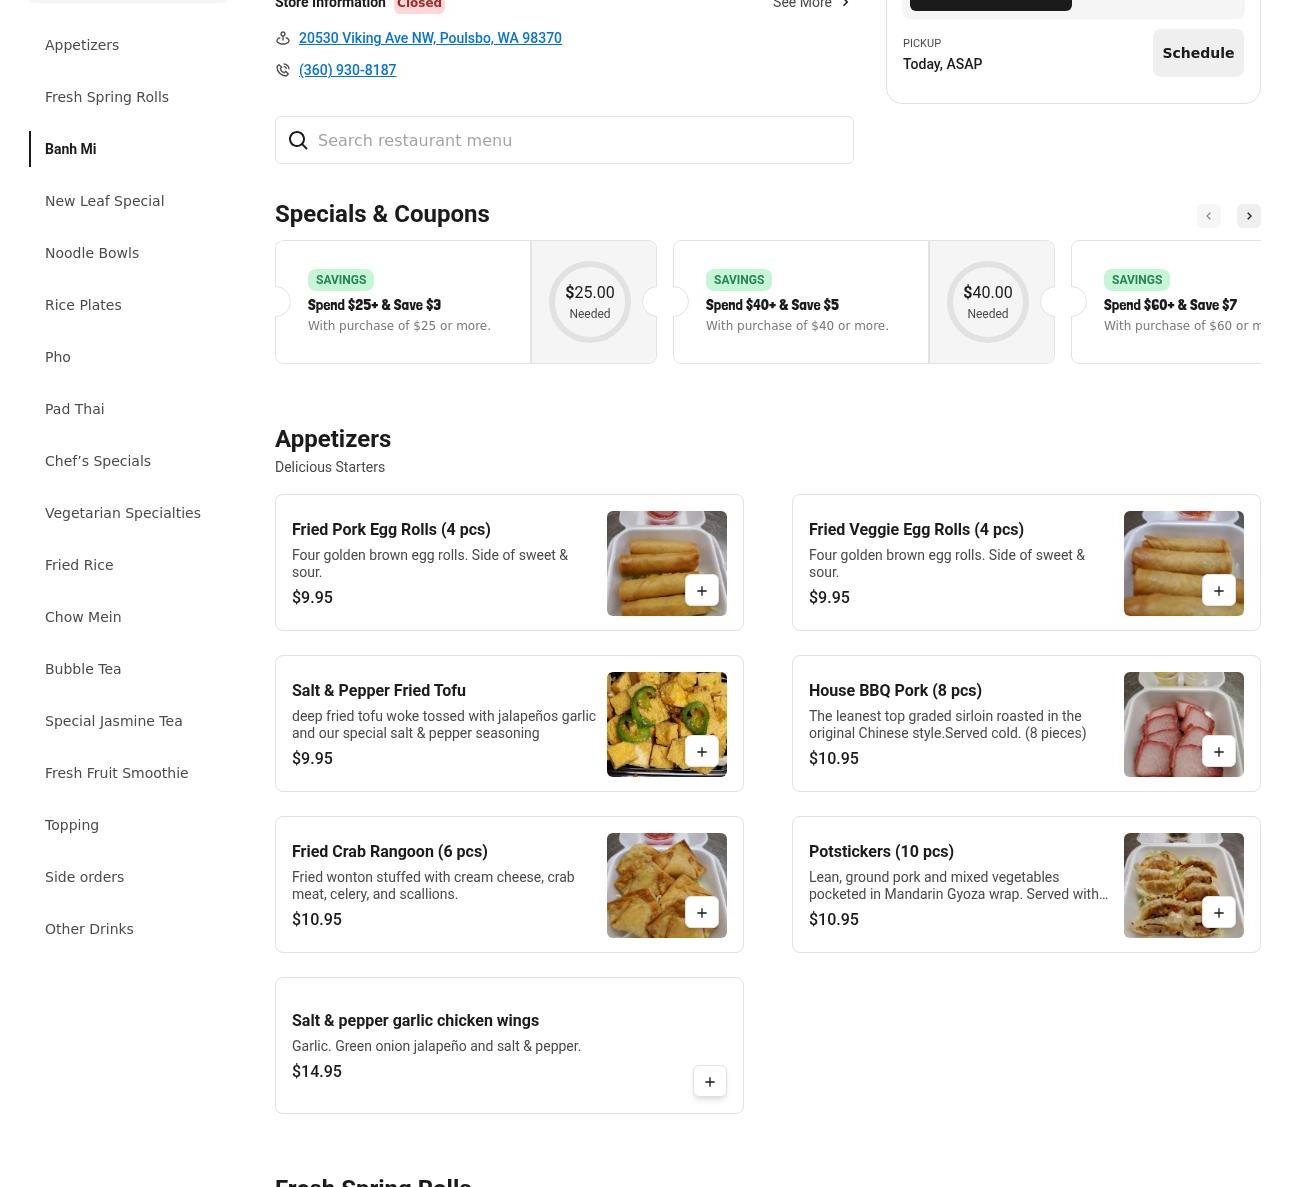Add Fried Pork Egg Rolls to cart
The image size is (1290, 1187).
701,591
